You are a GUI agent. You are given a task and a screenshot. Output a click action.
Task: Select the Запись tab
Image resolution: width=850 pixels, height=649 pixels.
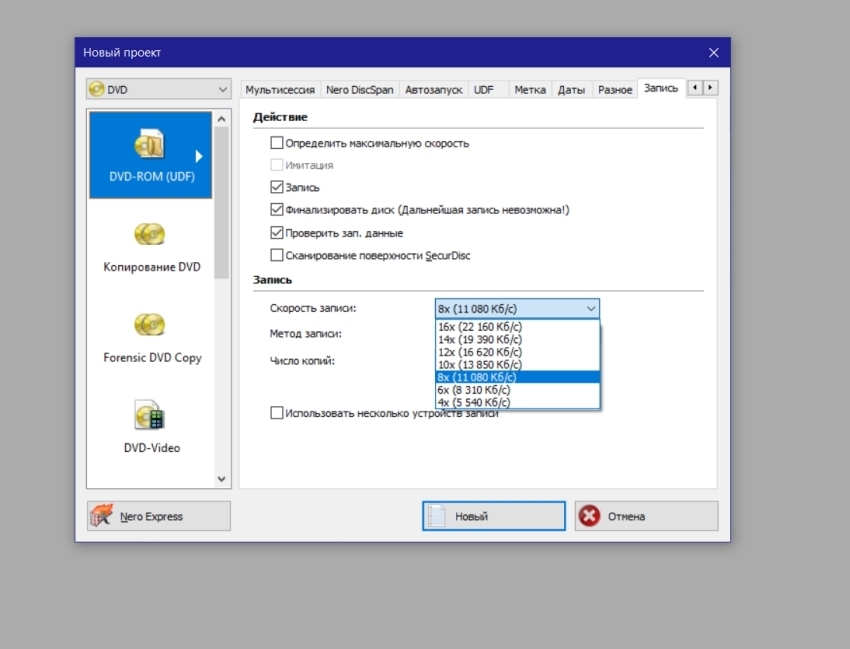point(661,88)
